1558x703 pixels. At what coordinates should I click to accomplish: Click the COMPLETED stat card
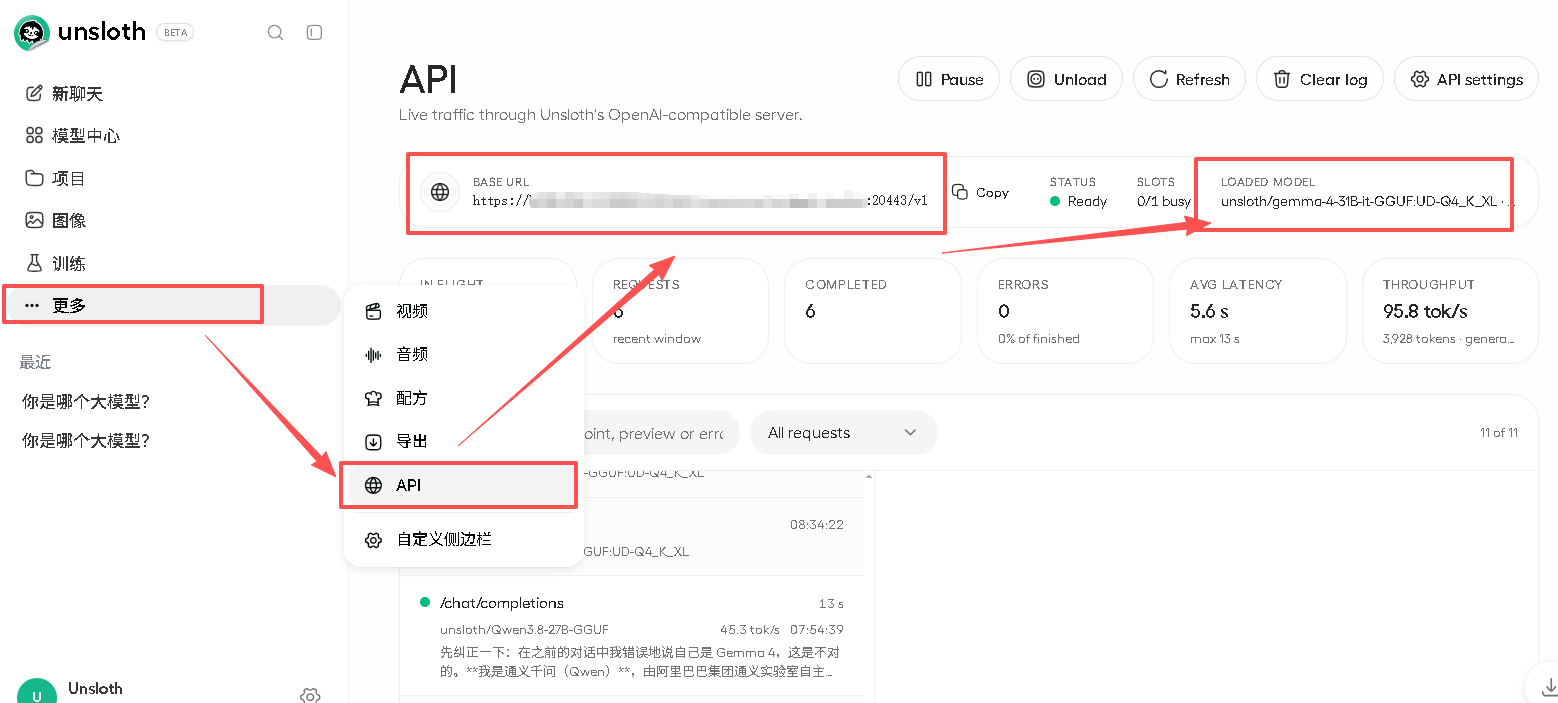coord(872,311)
